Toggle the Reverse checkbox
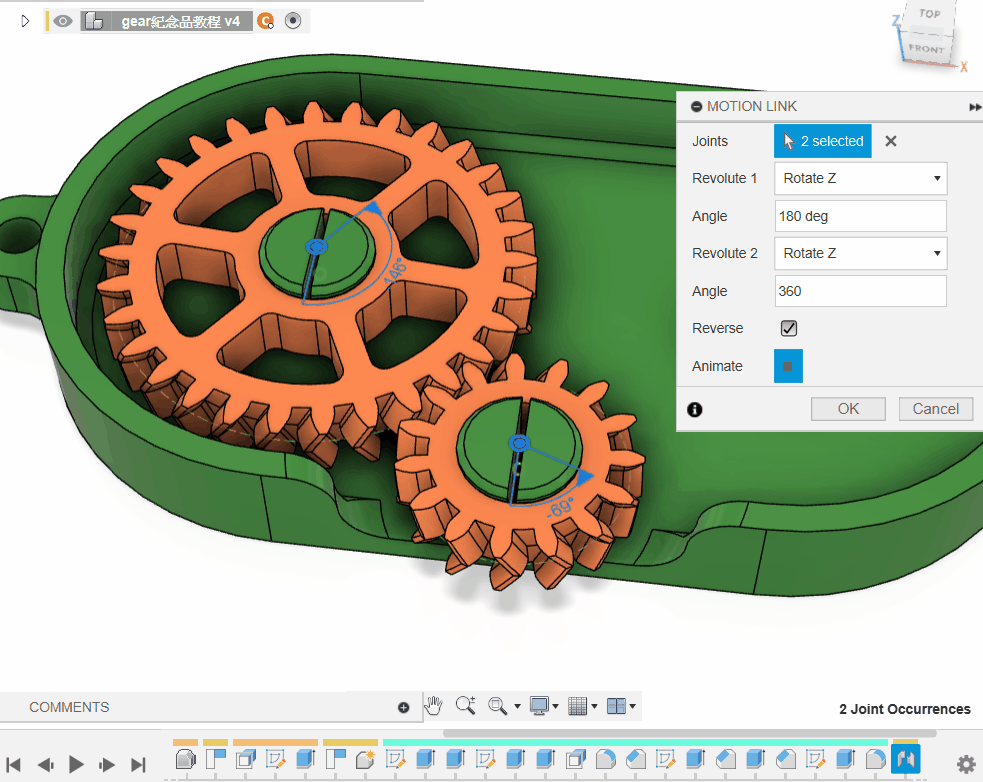983x782 pixels. pyautogui.click(x=789, y=328)
